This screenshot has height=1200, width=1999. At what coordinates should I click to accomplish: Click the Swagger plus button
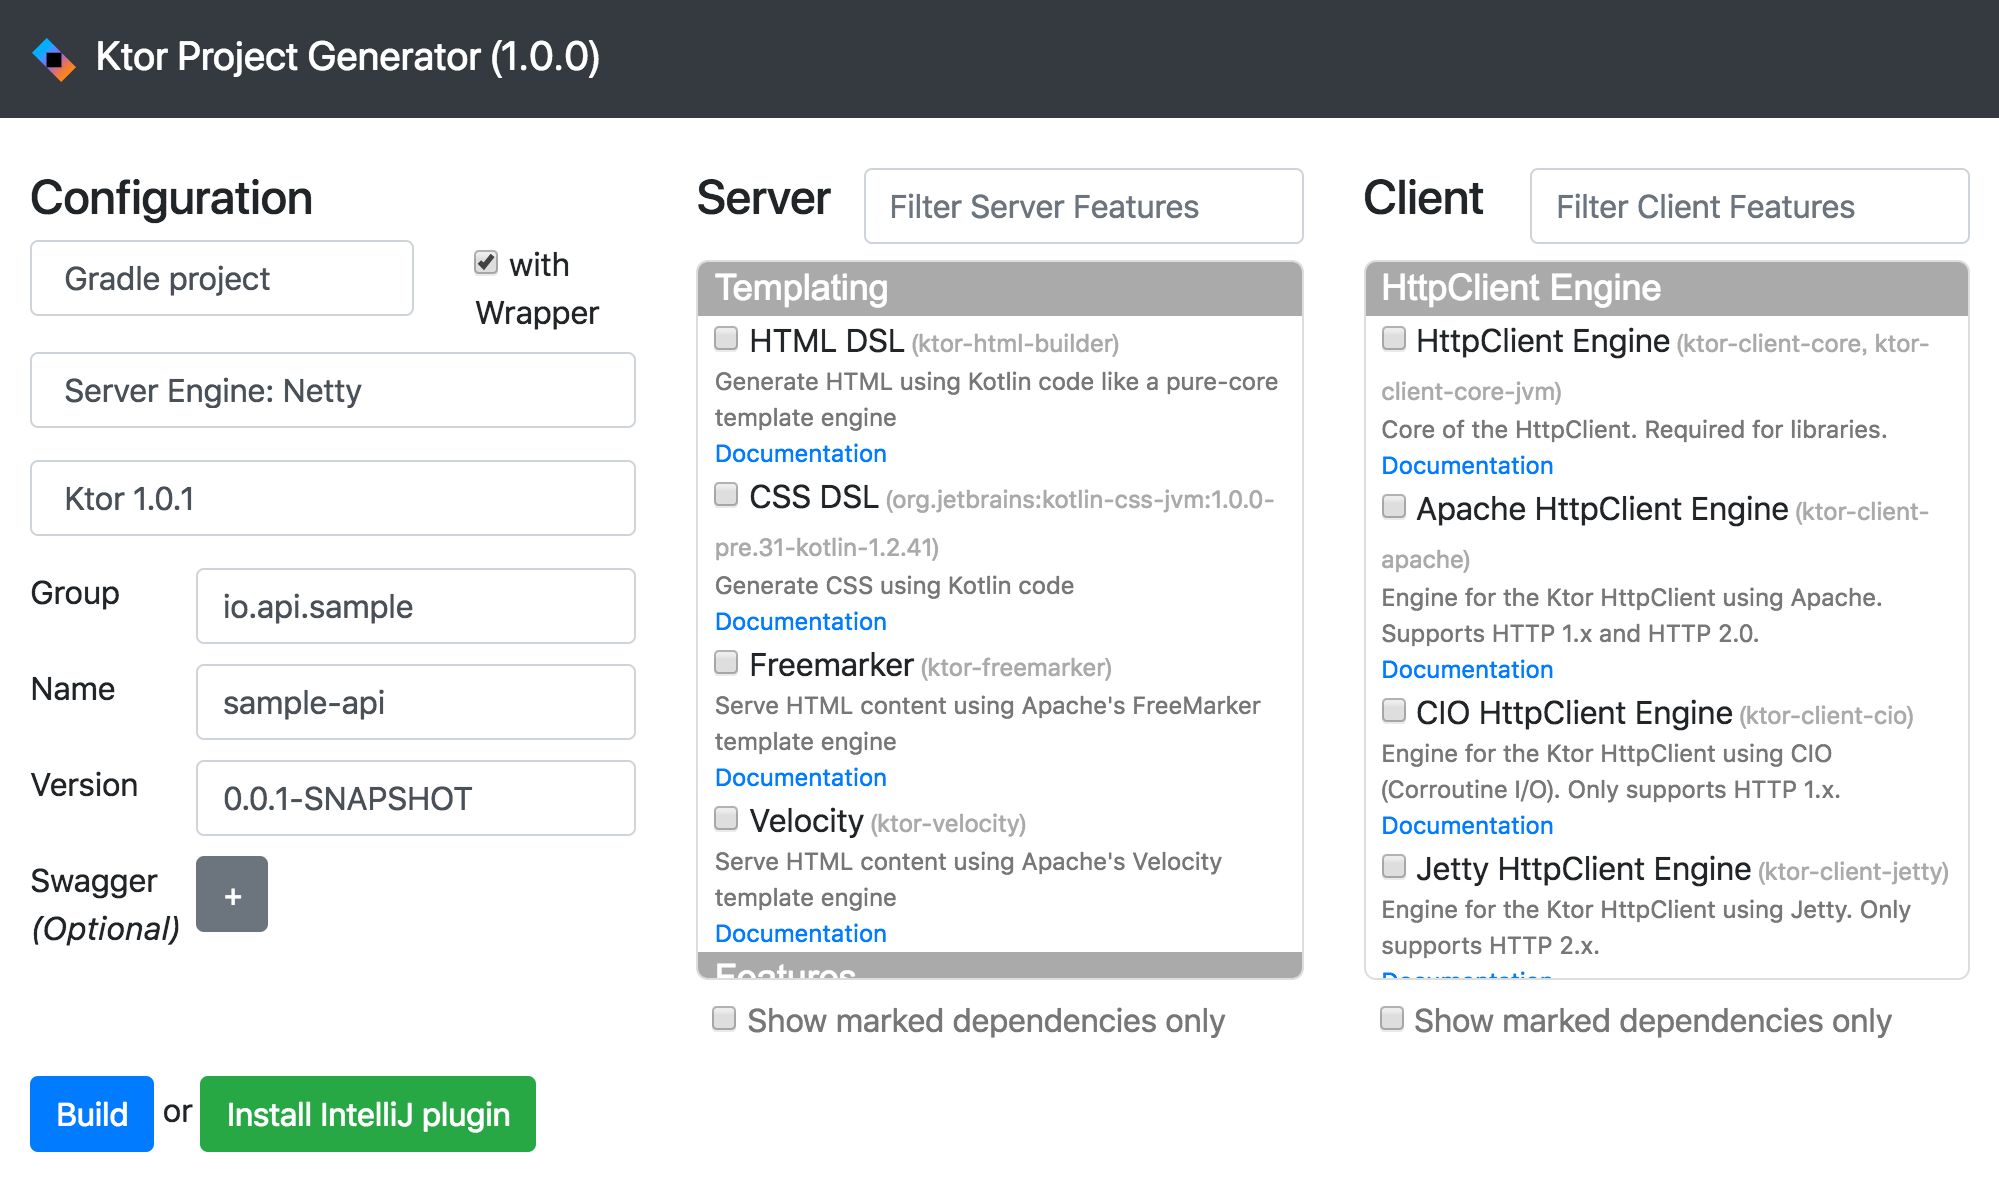[232, 895]
